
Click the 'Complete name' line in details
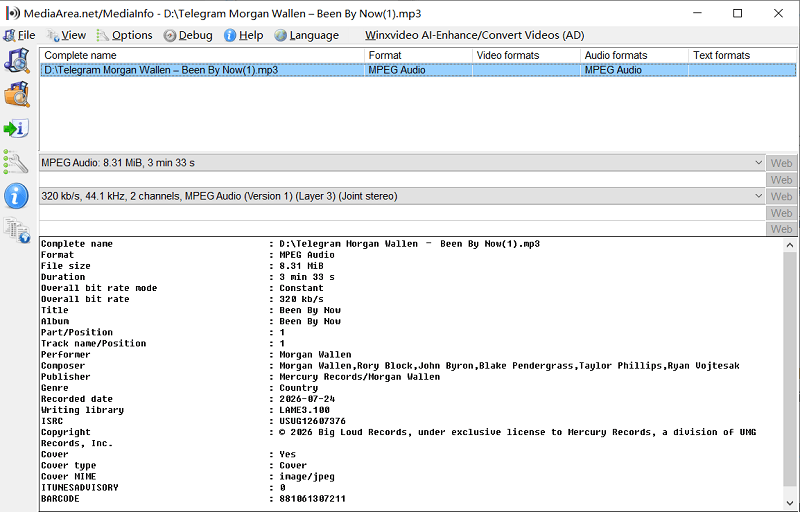tap(290, 244)
